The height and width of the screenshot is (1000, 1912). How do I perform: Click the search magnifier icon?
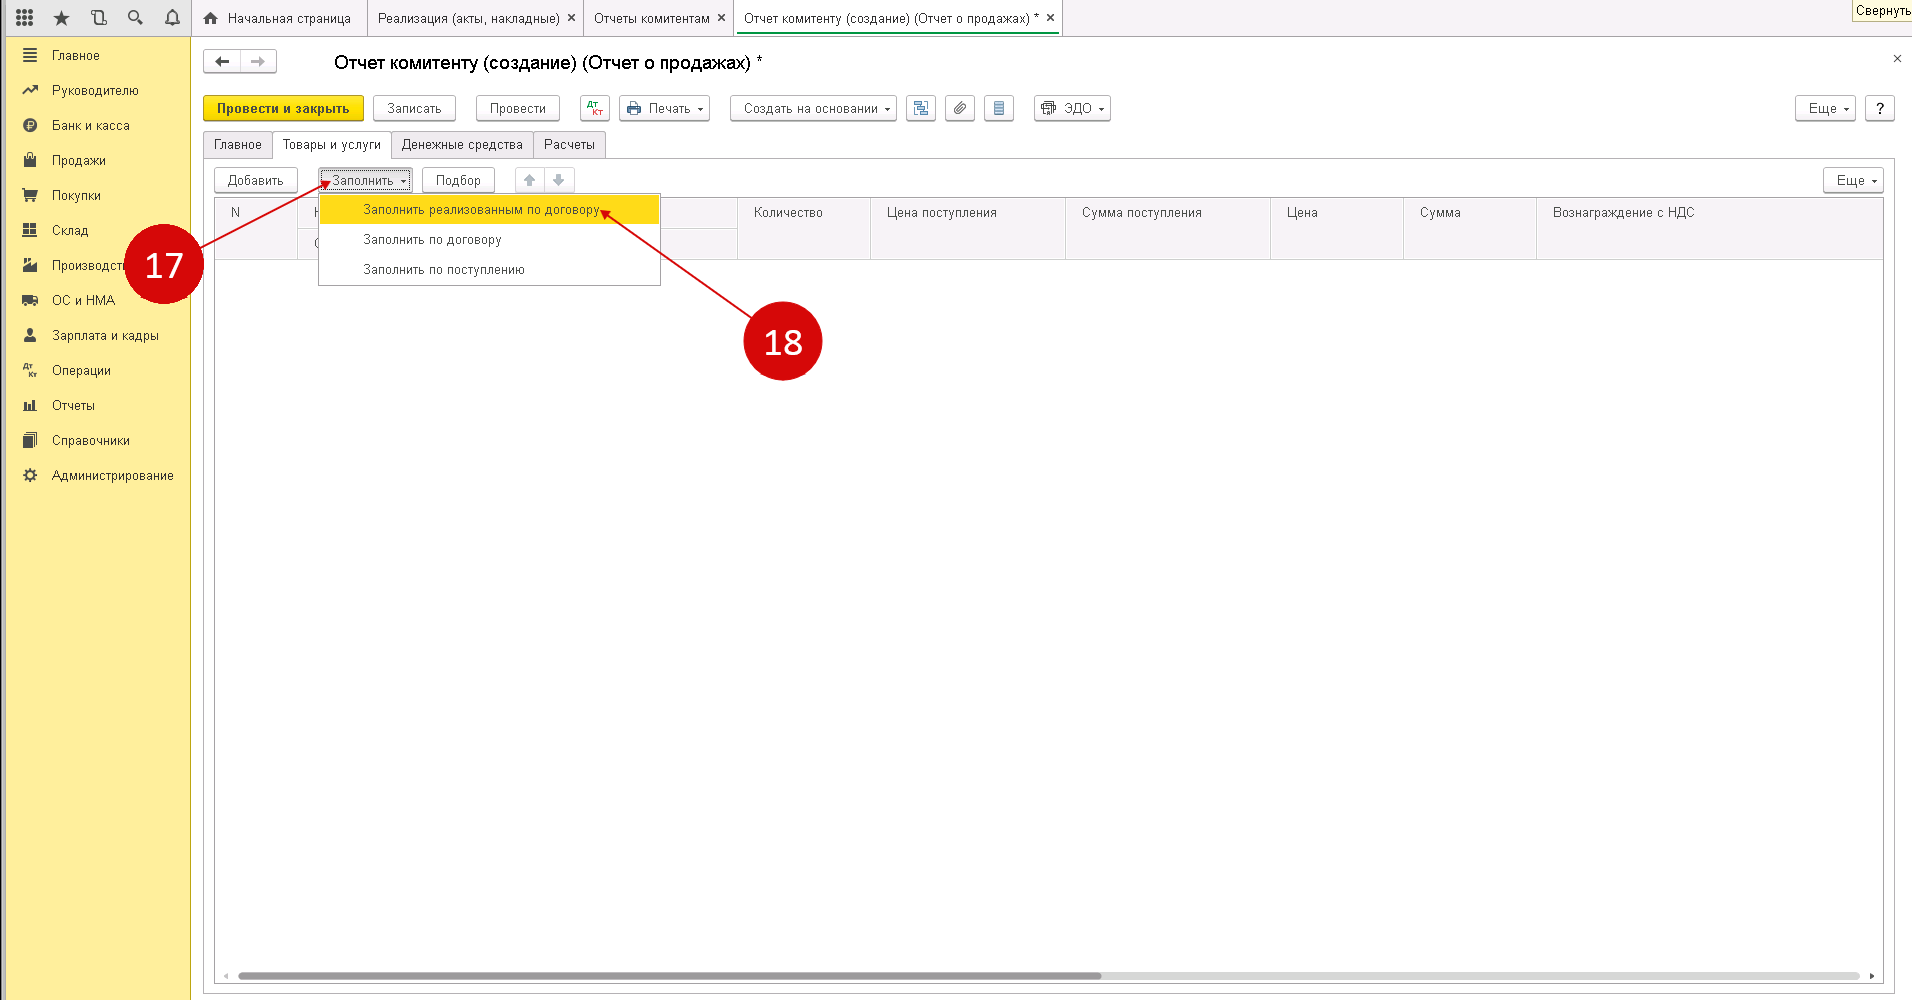[135, 18]
